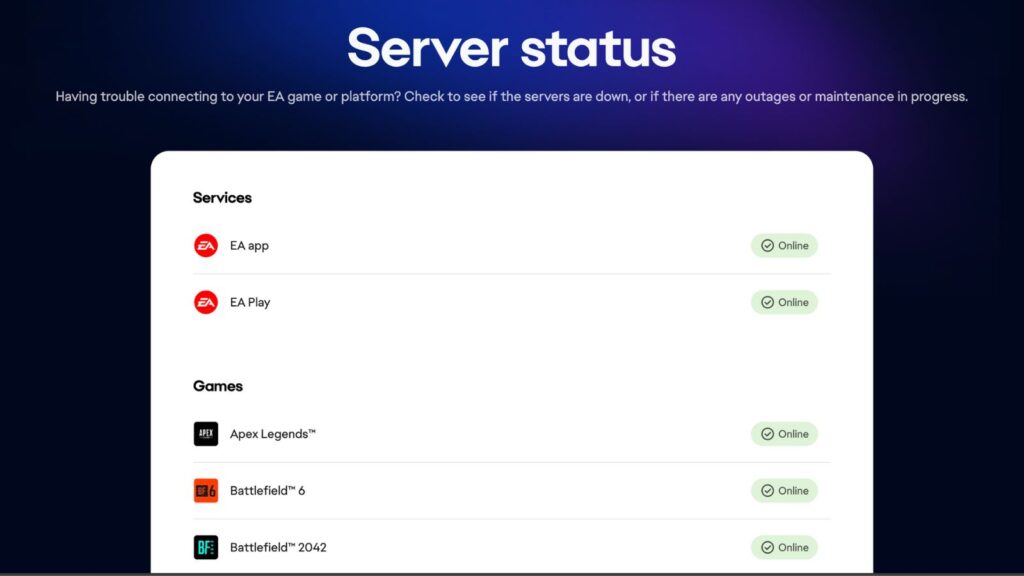This screenshot has height=576, width=1024.
Task: Select the Battlefield 6 list entry
Action: (x=265, y=490)
